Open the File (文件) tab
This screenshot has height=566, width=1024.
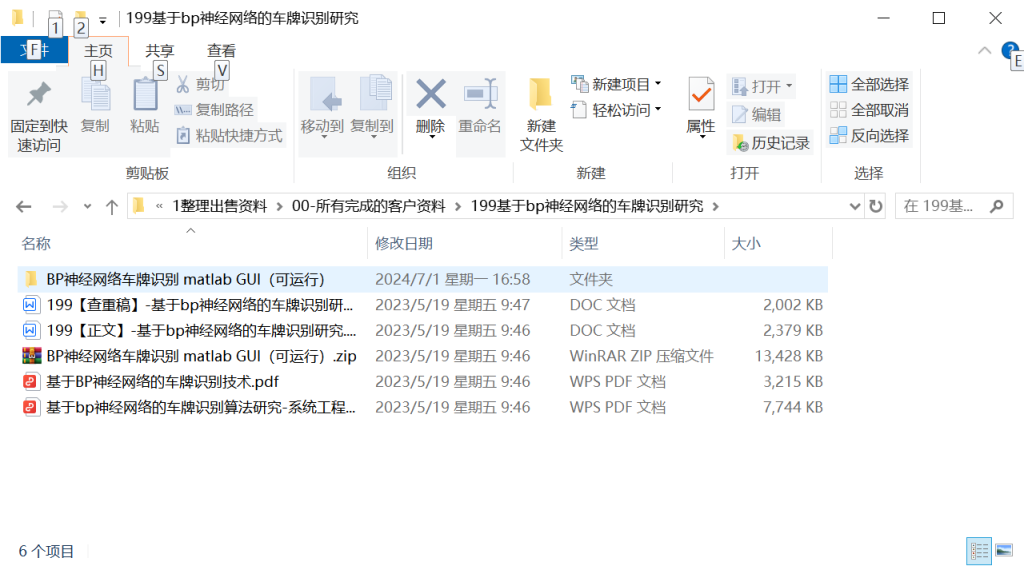[35, 50]
